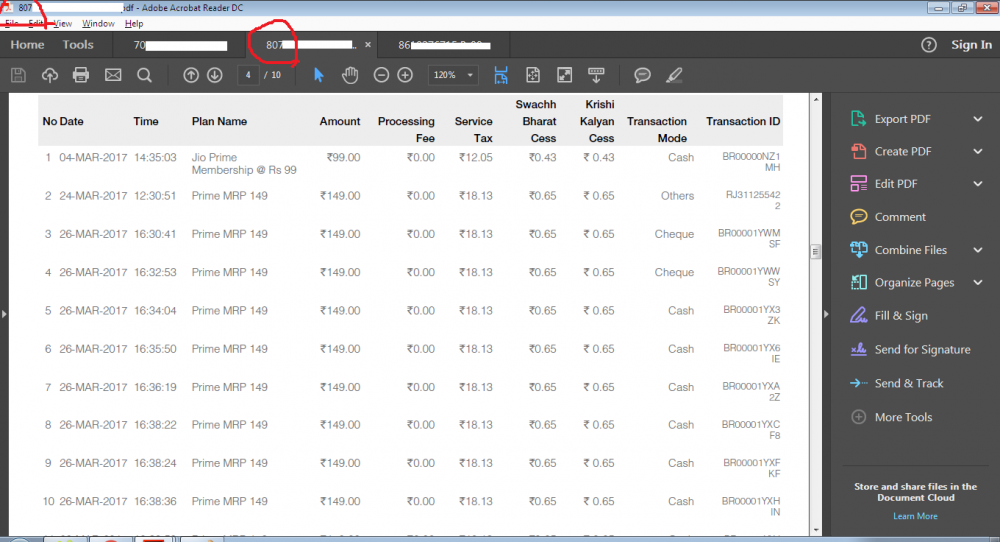Click the Print file icon
Screen dimensions: 1000x542
click(x=81, y=75)
